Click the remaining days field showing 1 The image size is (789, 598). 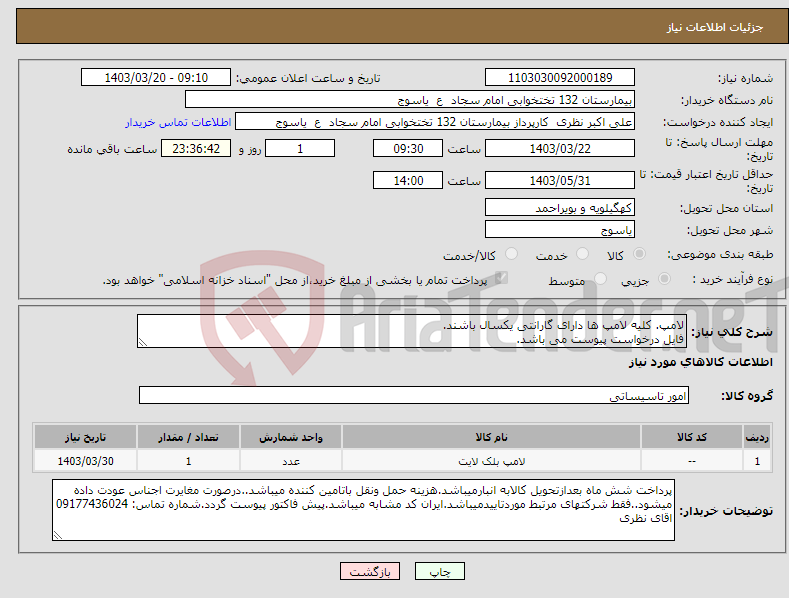[300, 148]
